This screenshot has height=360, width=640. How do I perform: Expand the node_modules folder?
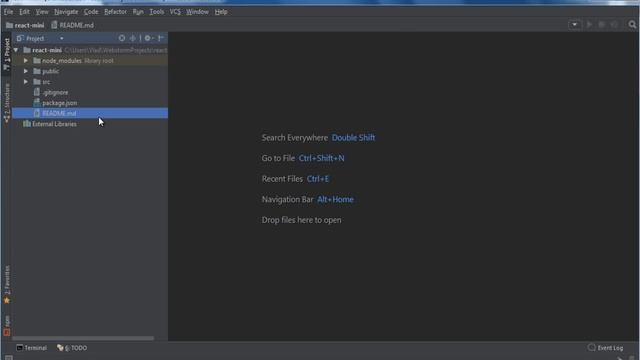26,61
